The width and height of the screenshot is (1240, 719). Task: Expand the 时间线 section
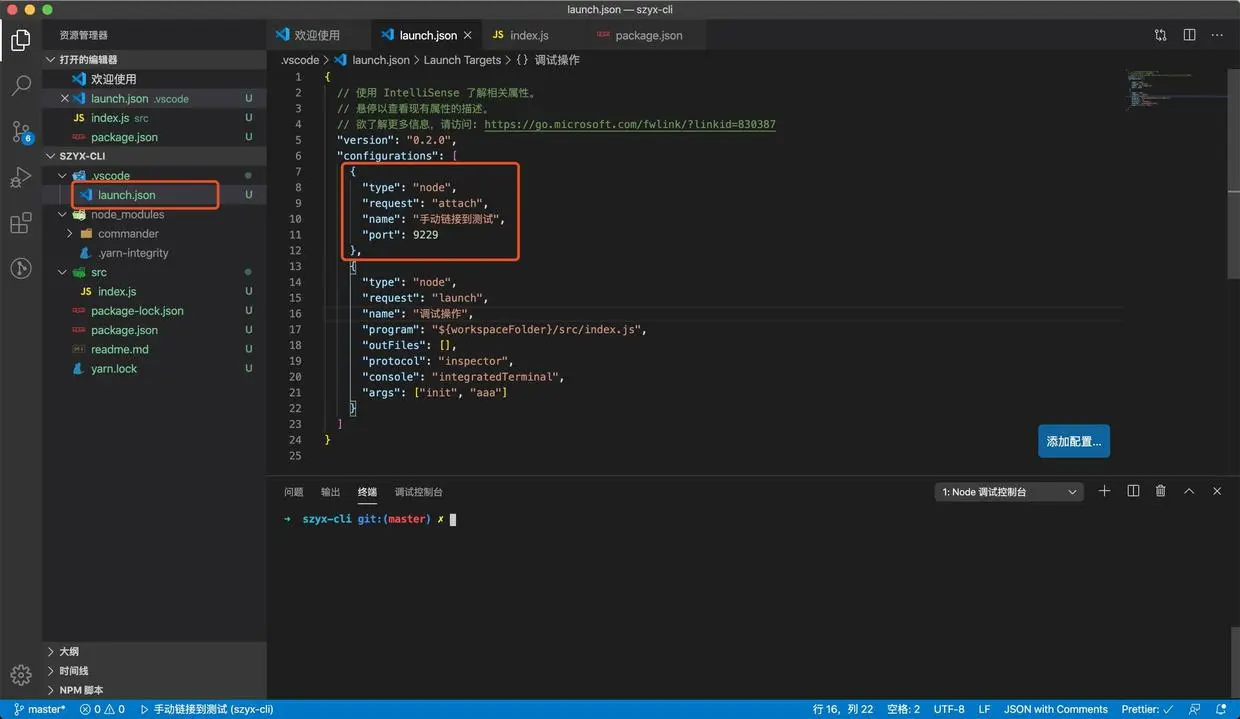pos(154,671)
